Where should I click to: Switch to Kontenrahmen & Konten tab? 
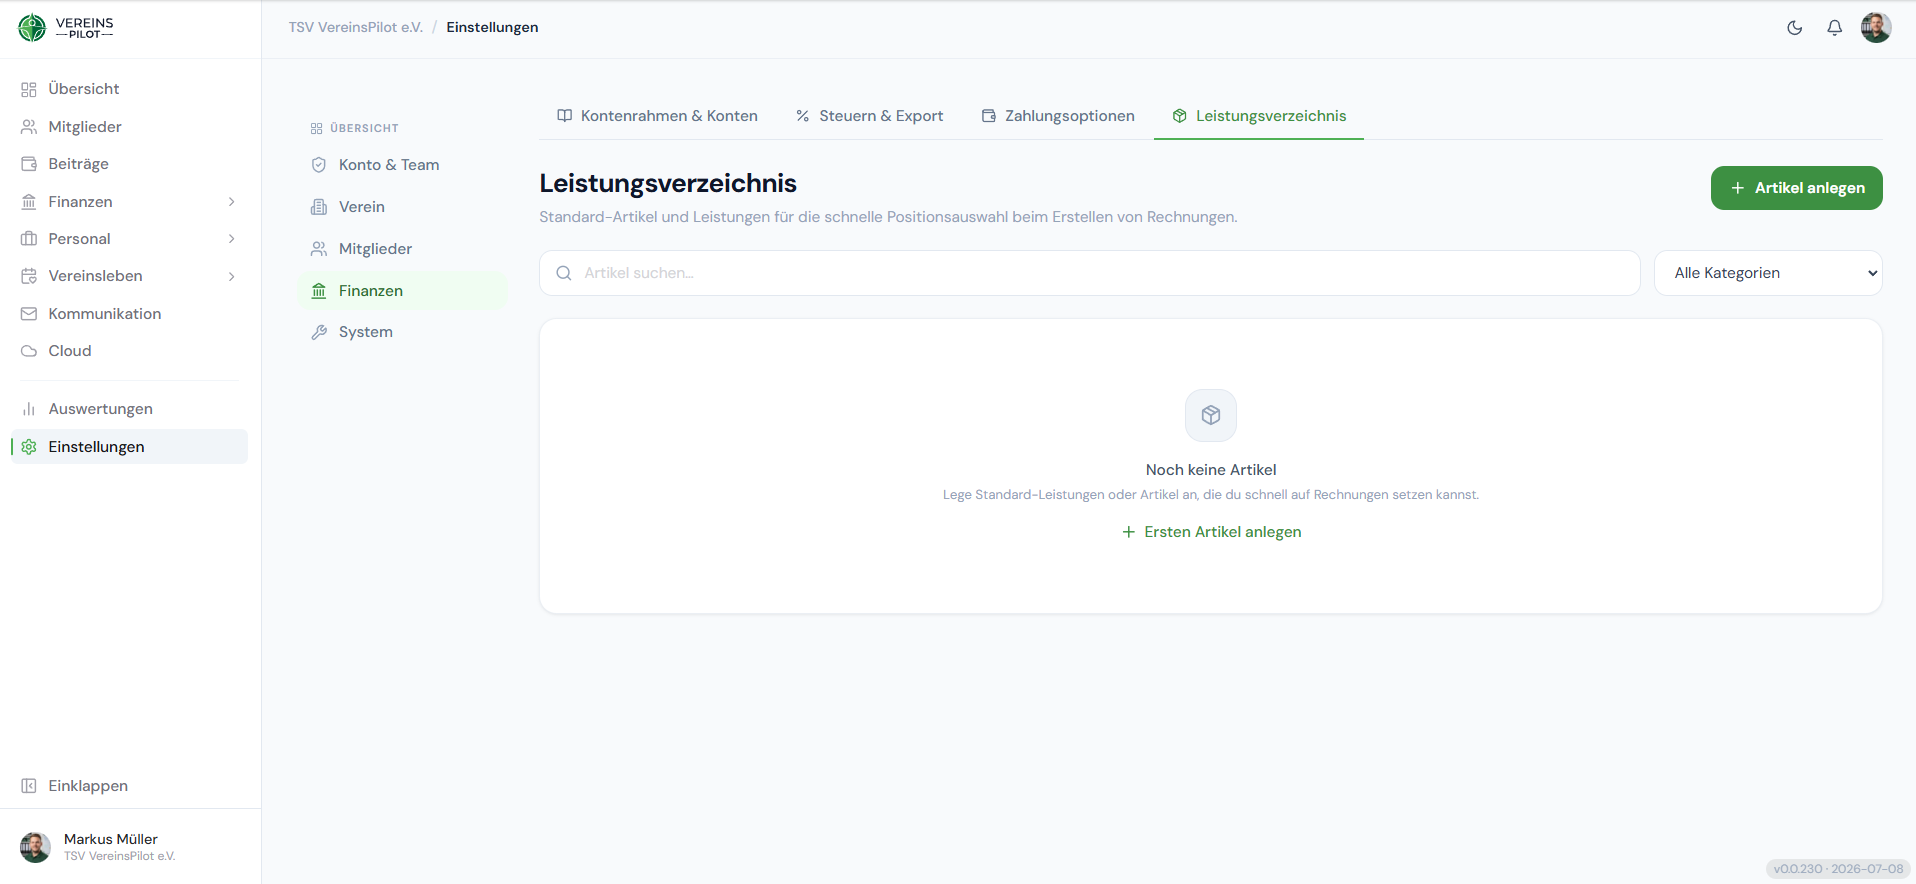[x=657, y=116]
